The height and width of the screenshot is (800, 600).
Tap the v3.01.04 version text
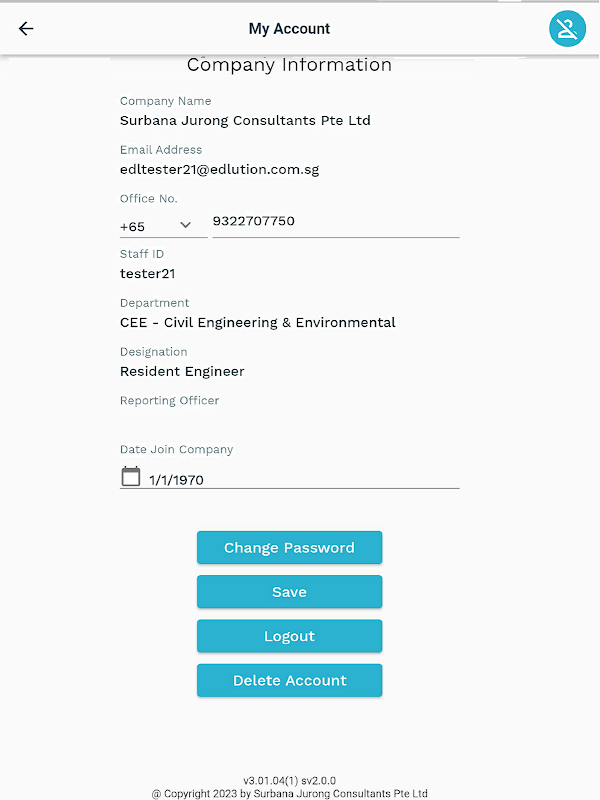pyautogui.click(x=289, y=780)
